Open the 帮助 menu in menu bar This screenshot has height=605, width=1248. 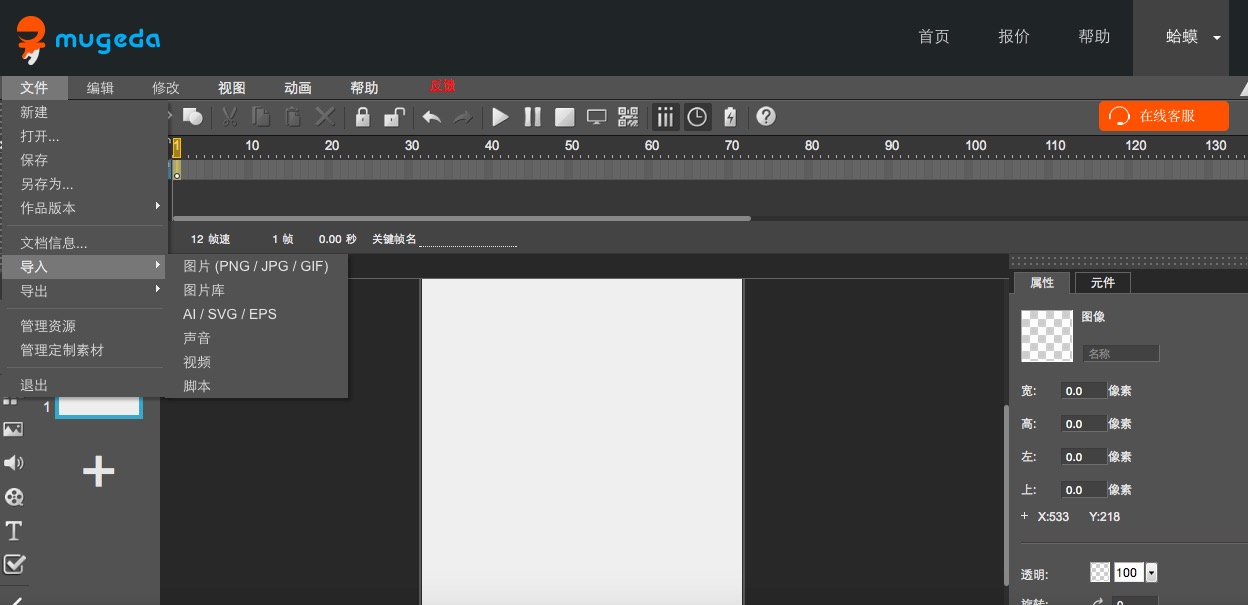point(364,88)
